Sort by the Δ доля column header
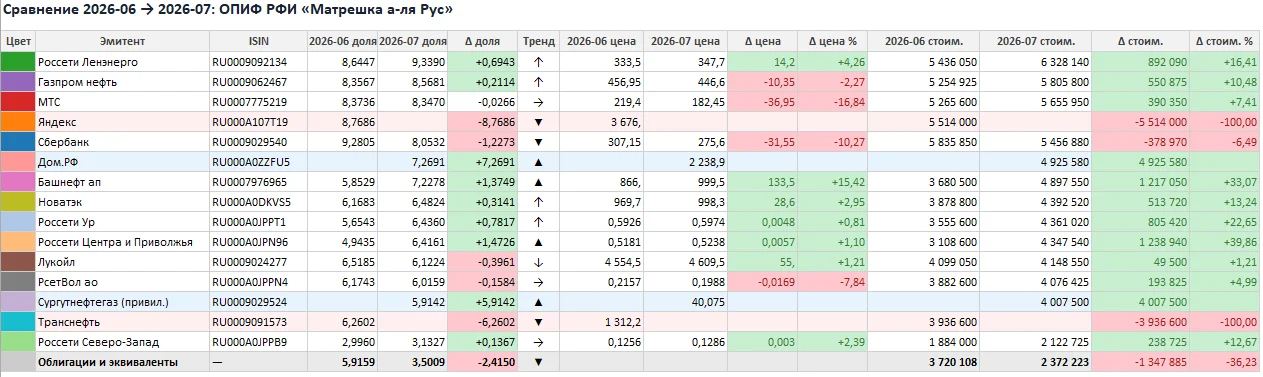Image resolution: width=1263 pixels, height=377 pixels. (483, 41)
